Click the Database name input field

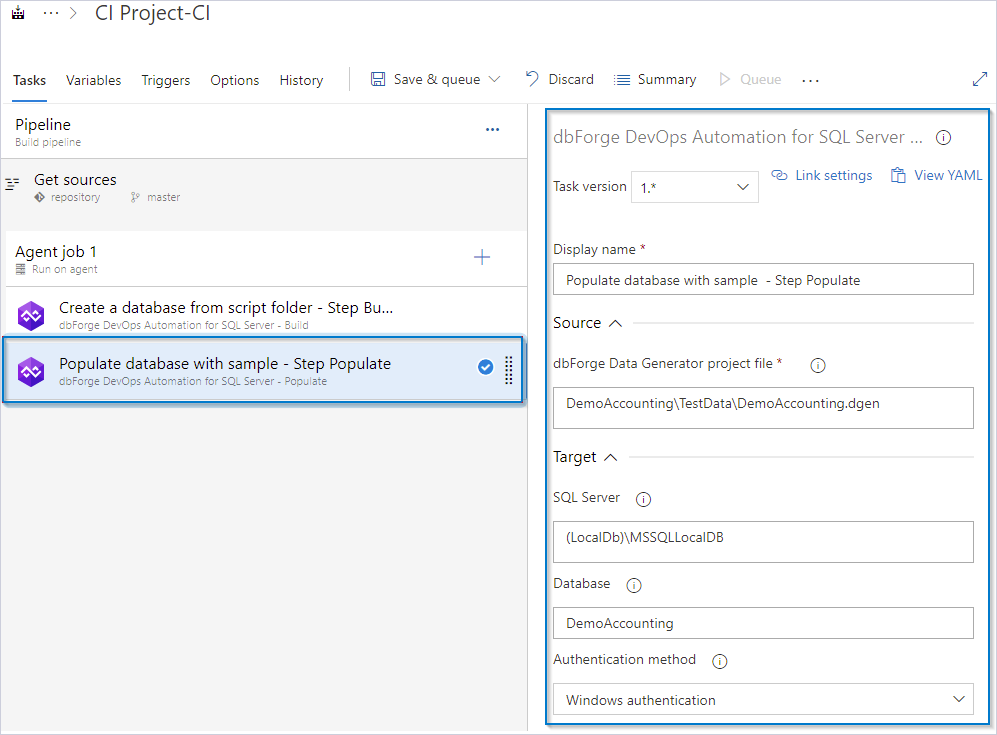(763, 622)
